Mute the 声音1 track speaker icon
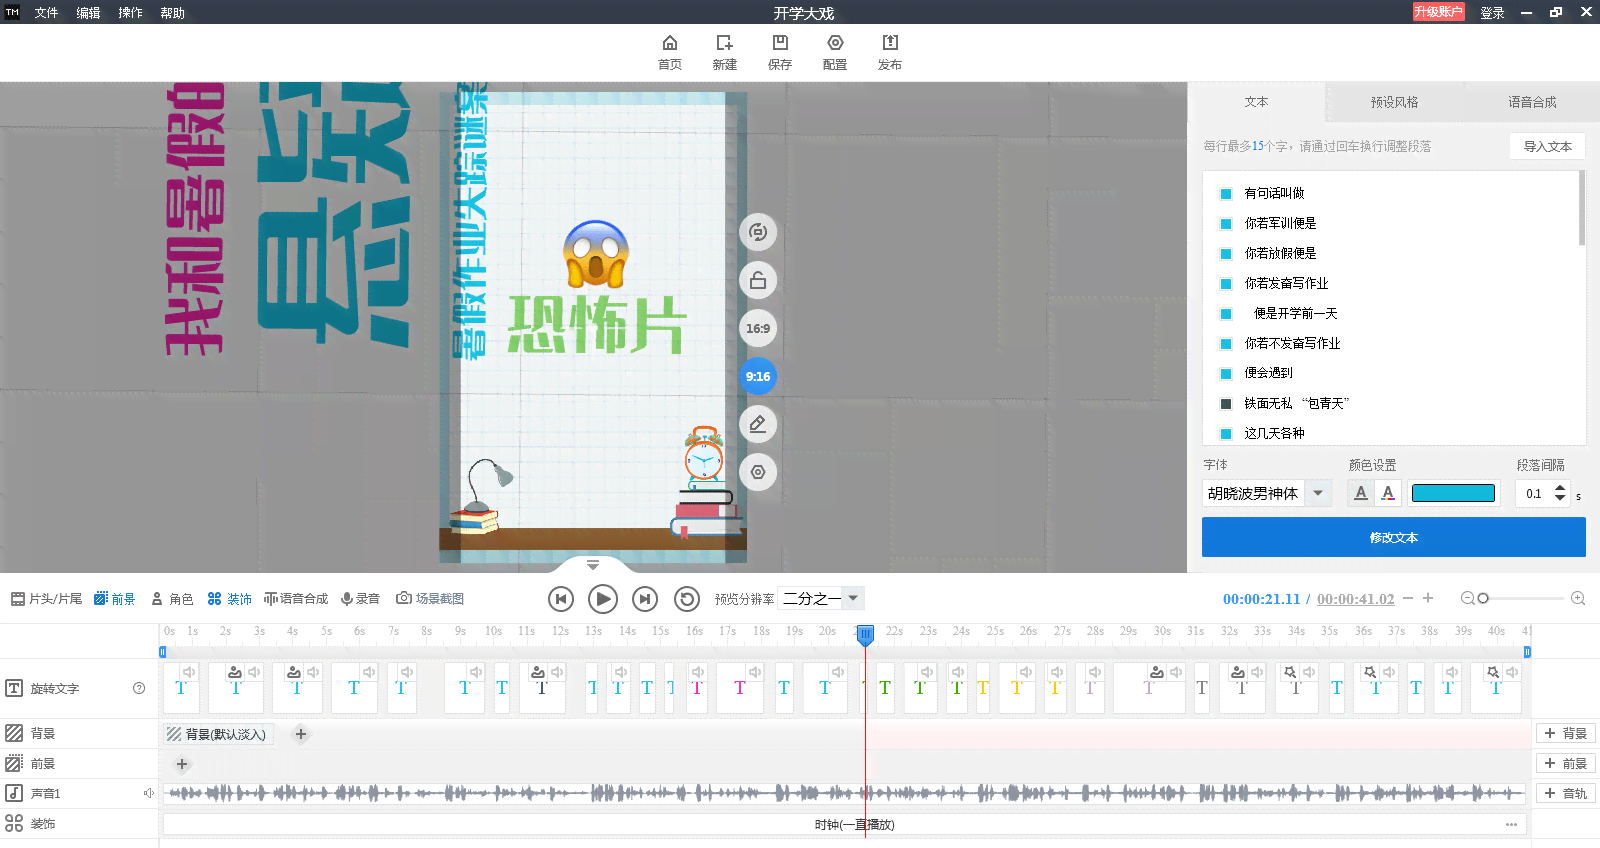1600x848 pixels. (x=148, y=793)
